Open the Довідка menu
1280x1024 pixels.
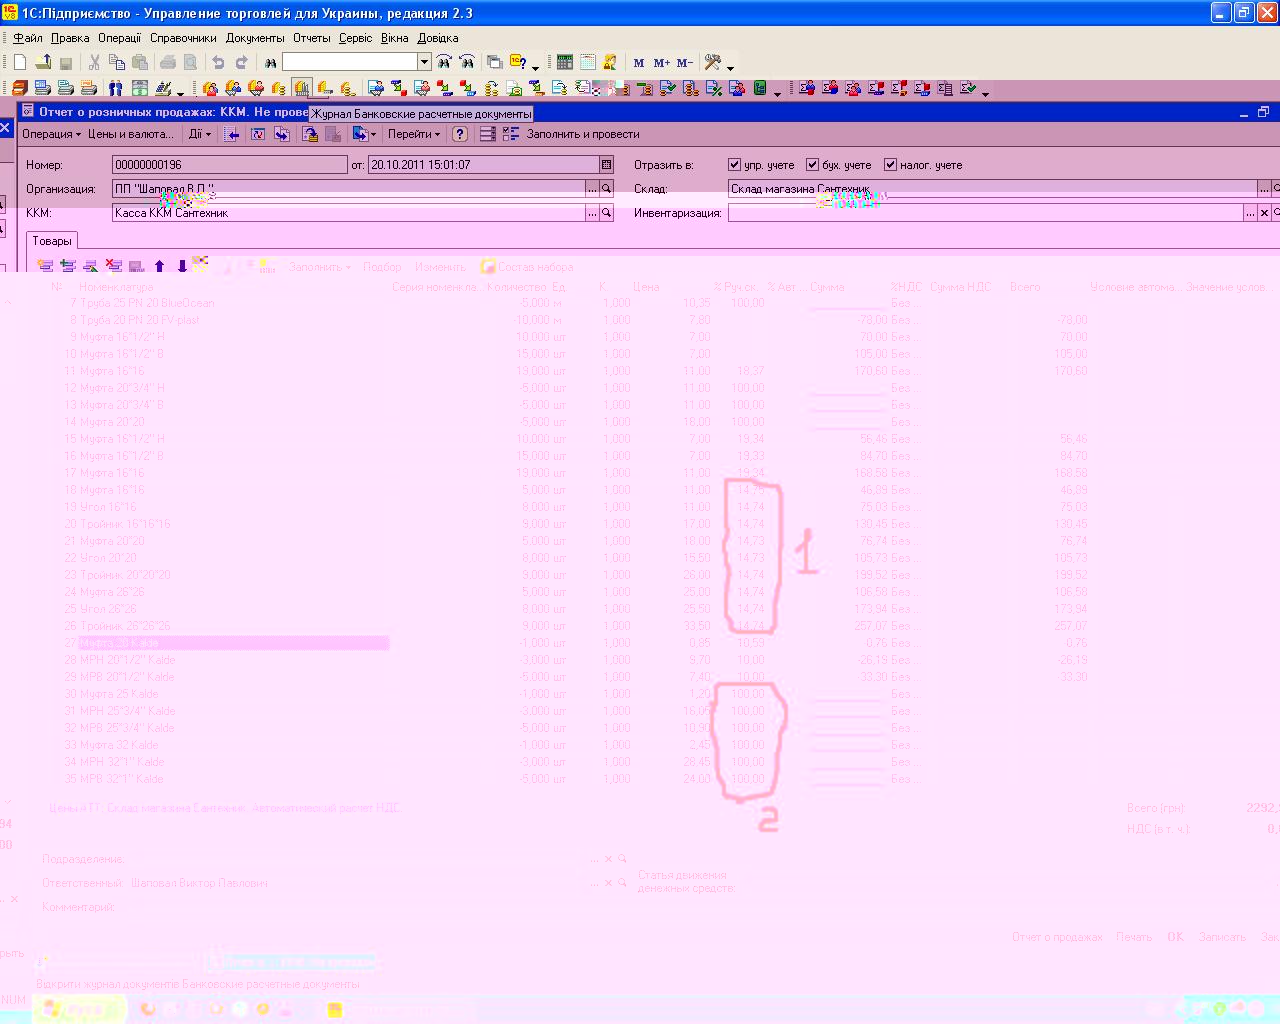(x=438, y=38)
